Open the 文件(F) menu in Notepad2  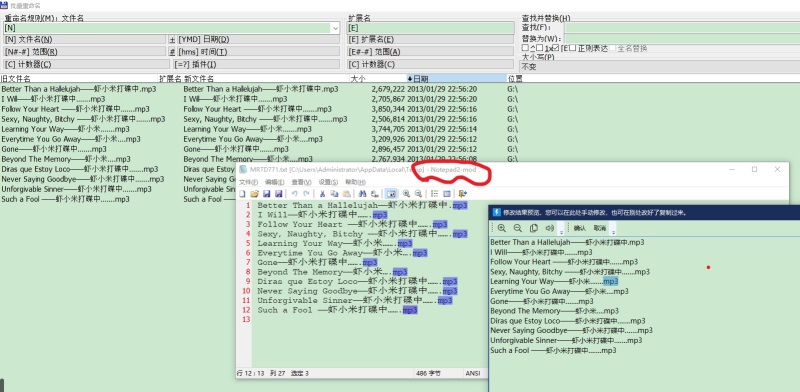point(248,182)
